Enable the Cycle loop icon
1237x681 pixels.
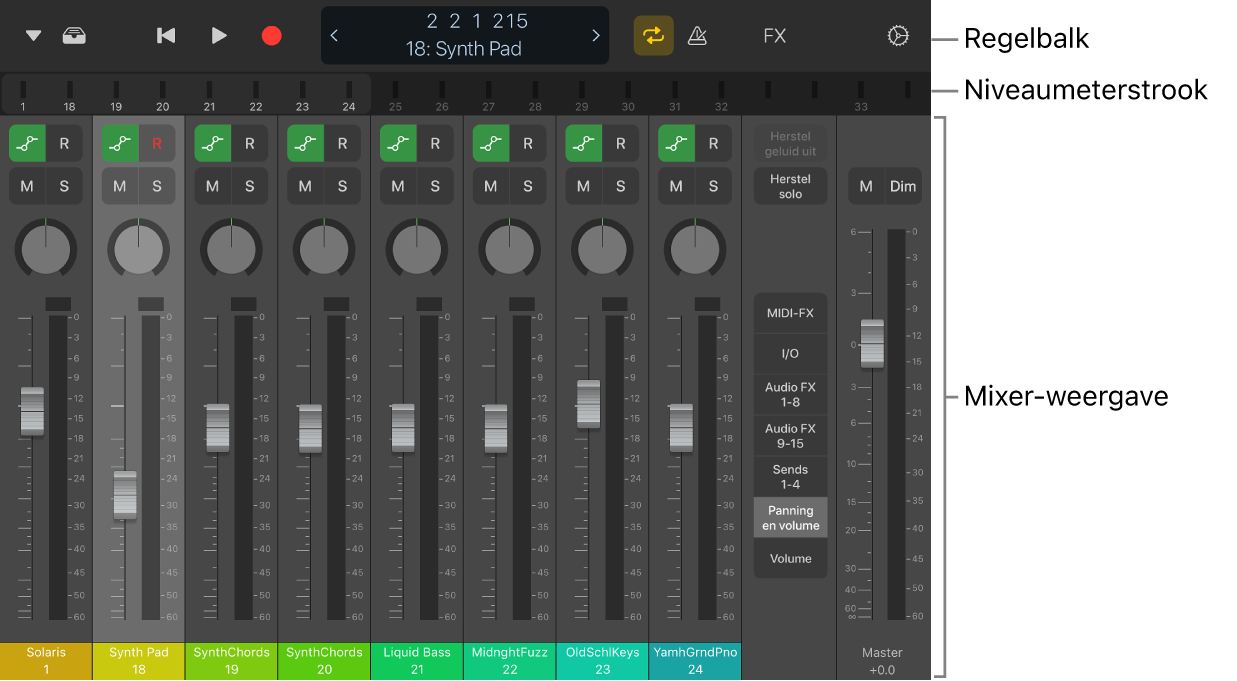[x=653, y=35]
